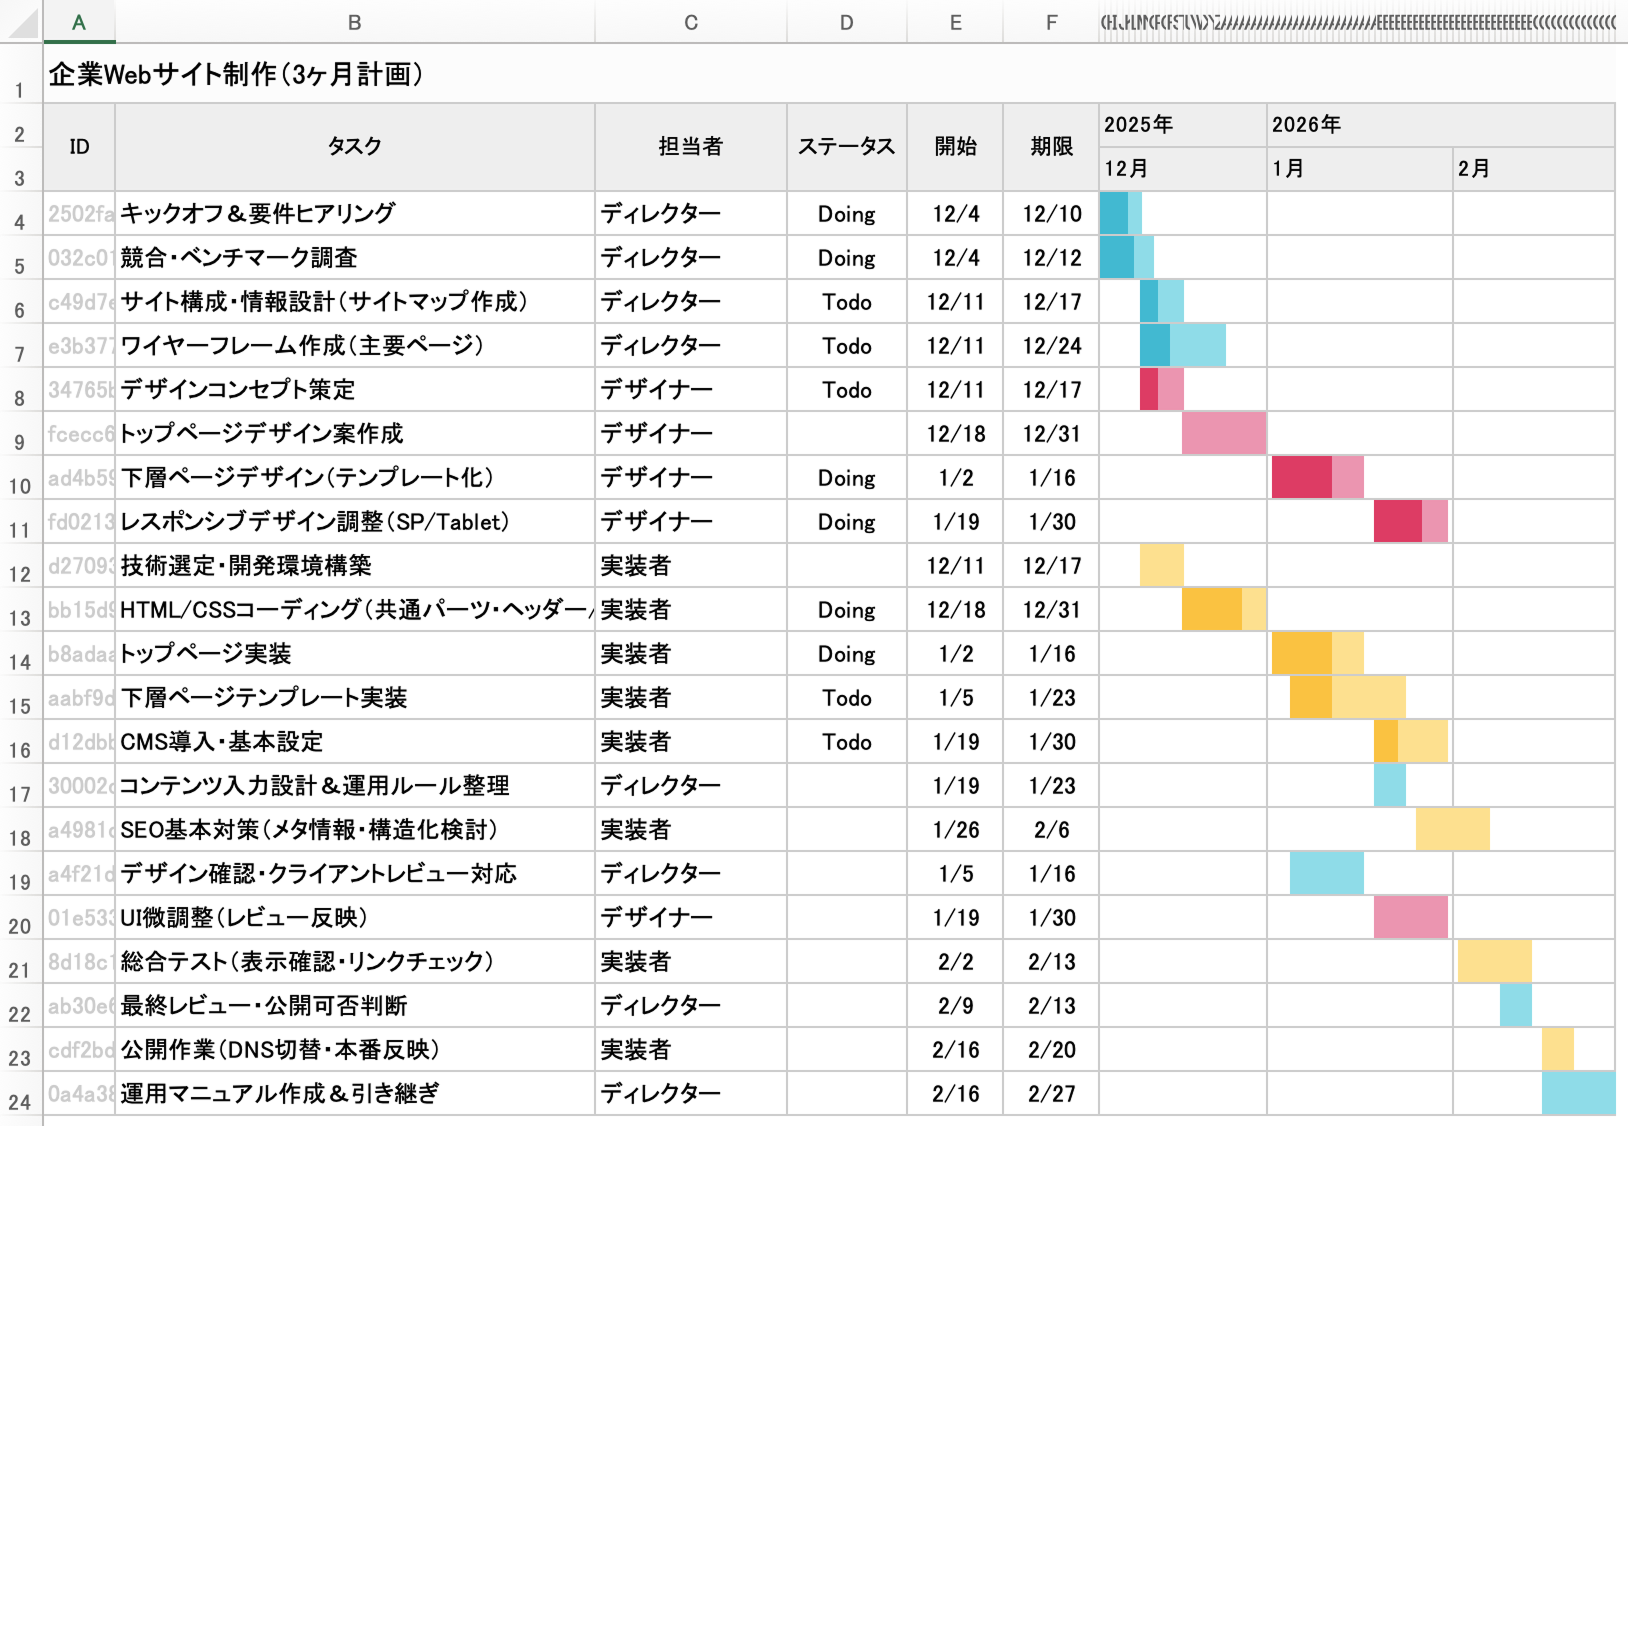
Task: Select column B header labeled タスク
Action: (355, 22)
